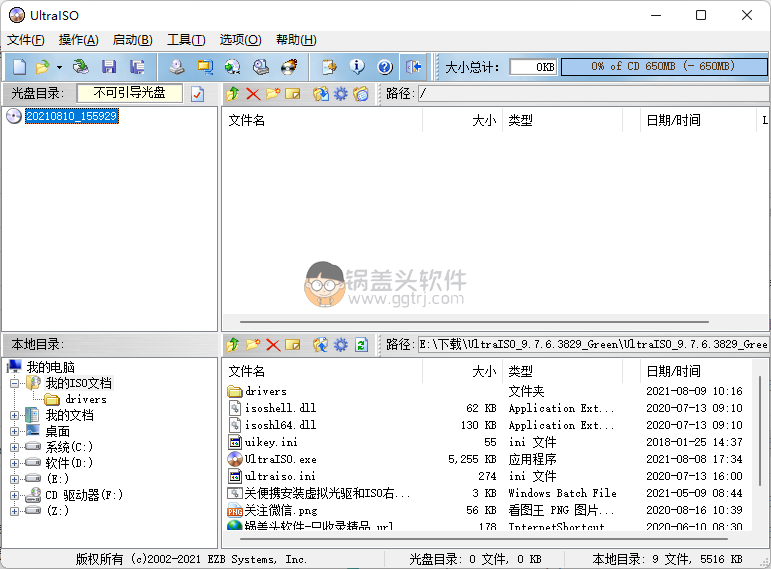Click the gear icon in disc toolbar
The image size is (771, 569).
tap(341, 93)
